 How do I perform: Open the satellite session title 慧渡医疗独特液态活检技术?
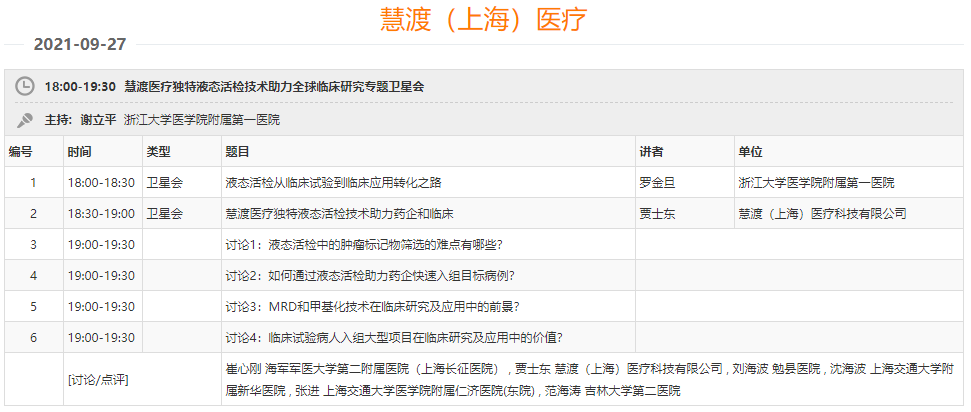[273, 87]
